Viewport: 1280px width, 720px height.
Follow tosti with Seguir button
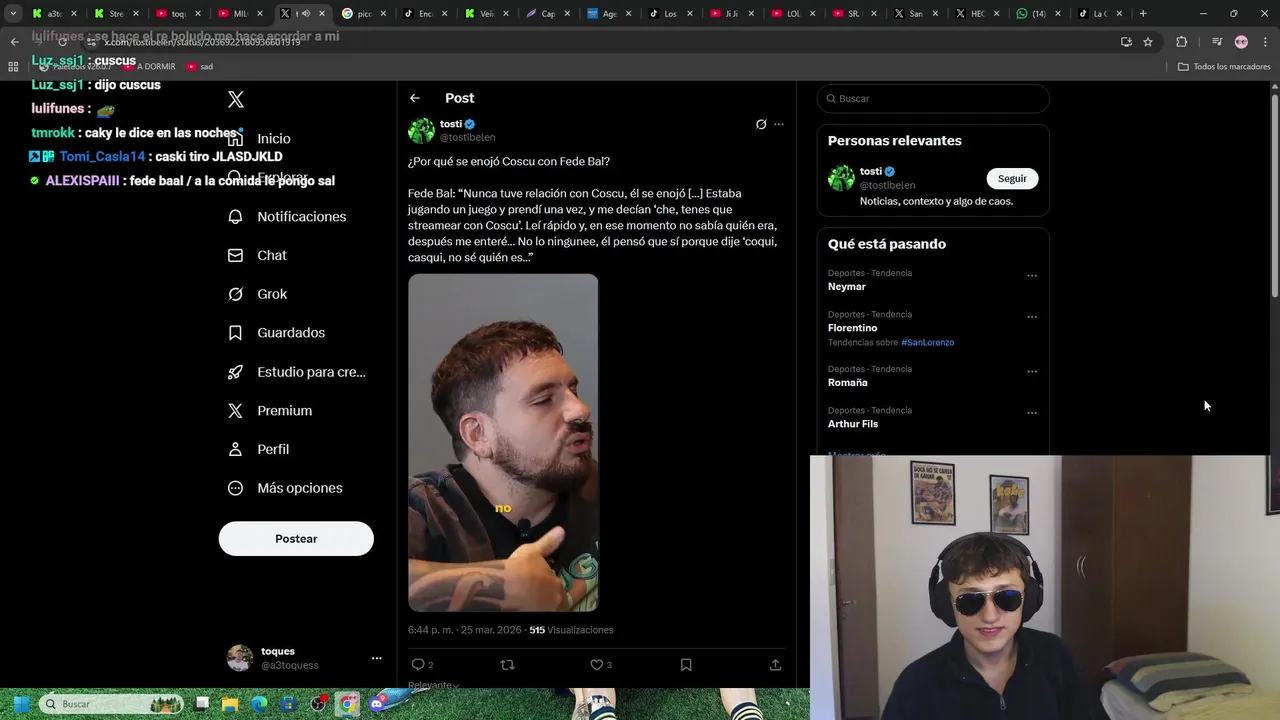coord(1012,178)
